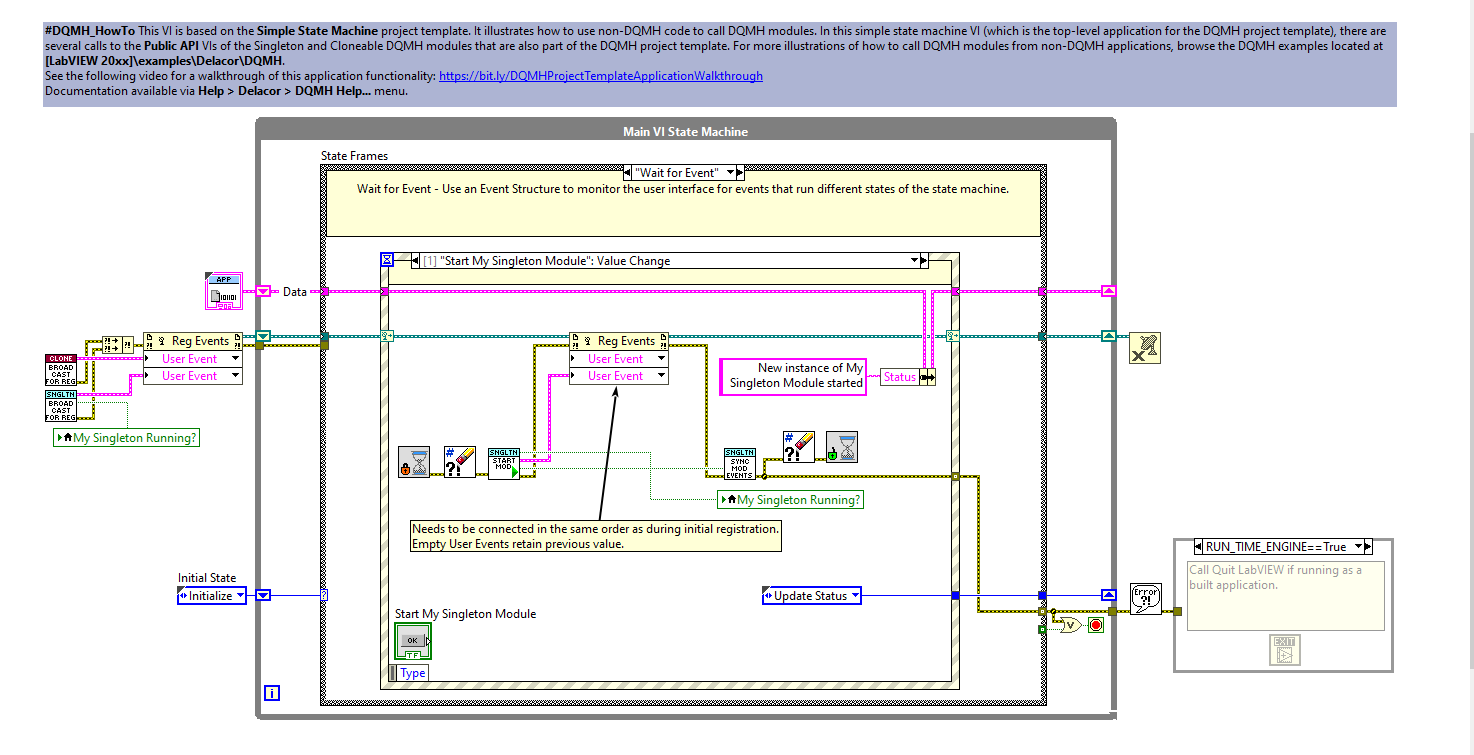The image size is (1474, 755).
Task: Select the CLONE Broadcast For Reg VI
Action: [x=62, y=369]
